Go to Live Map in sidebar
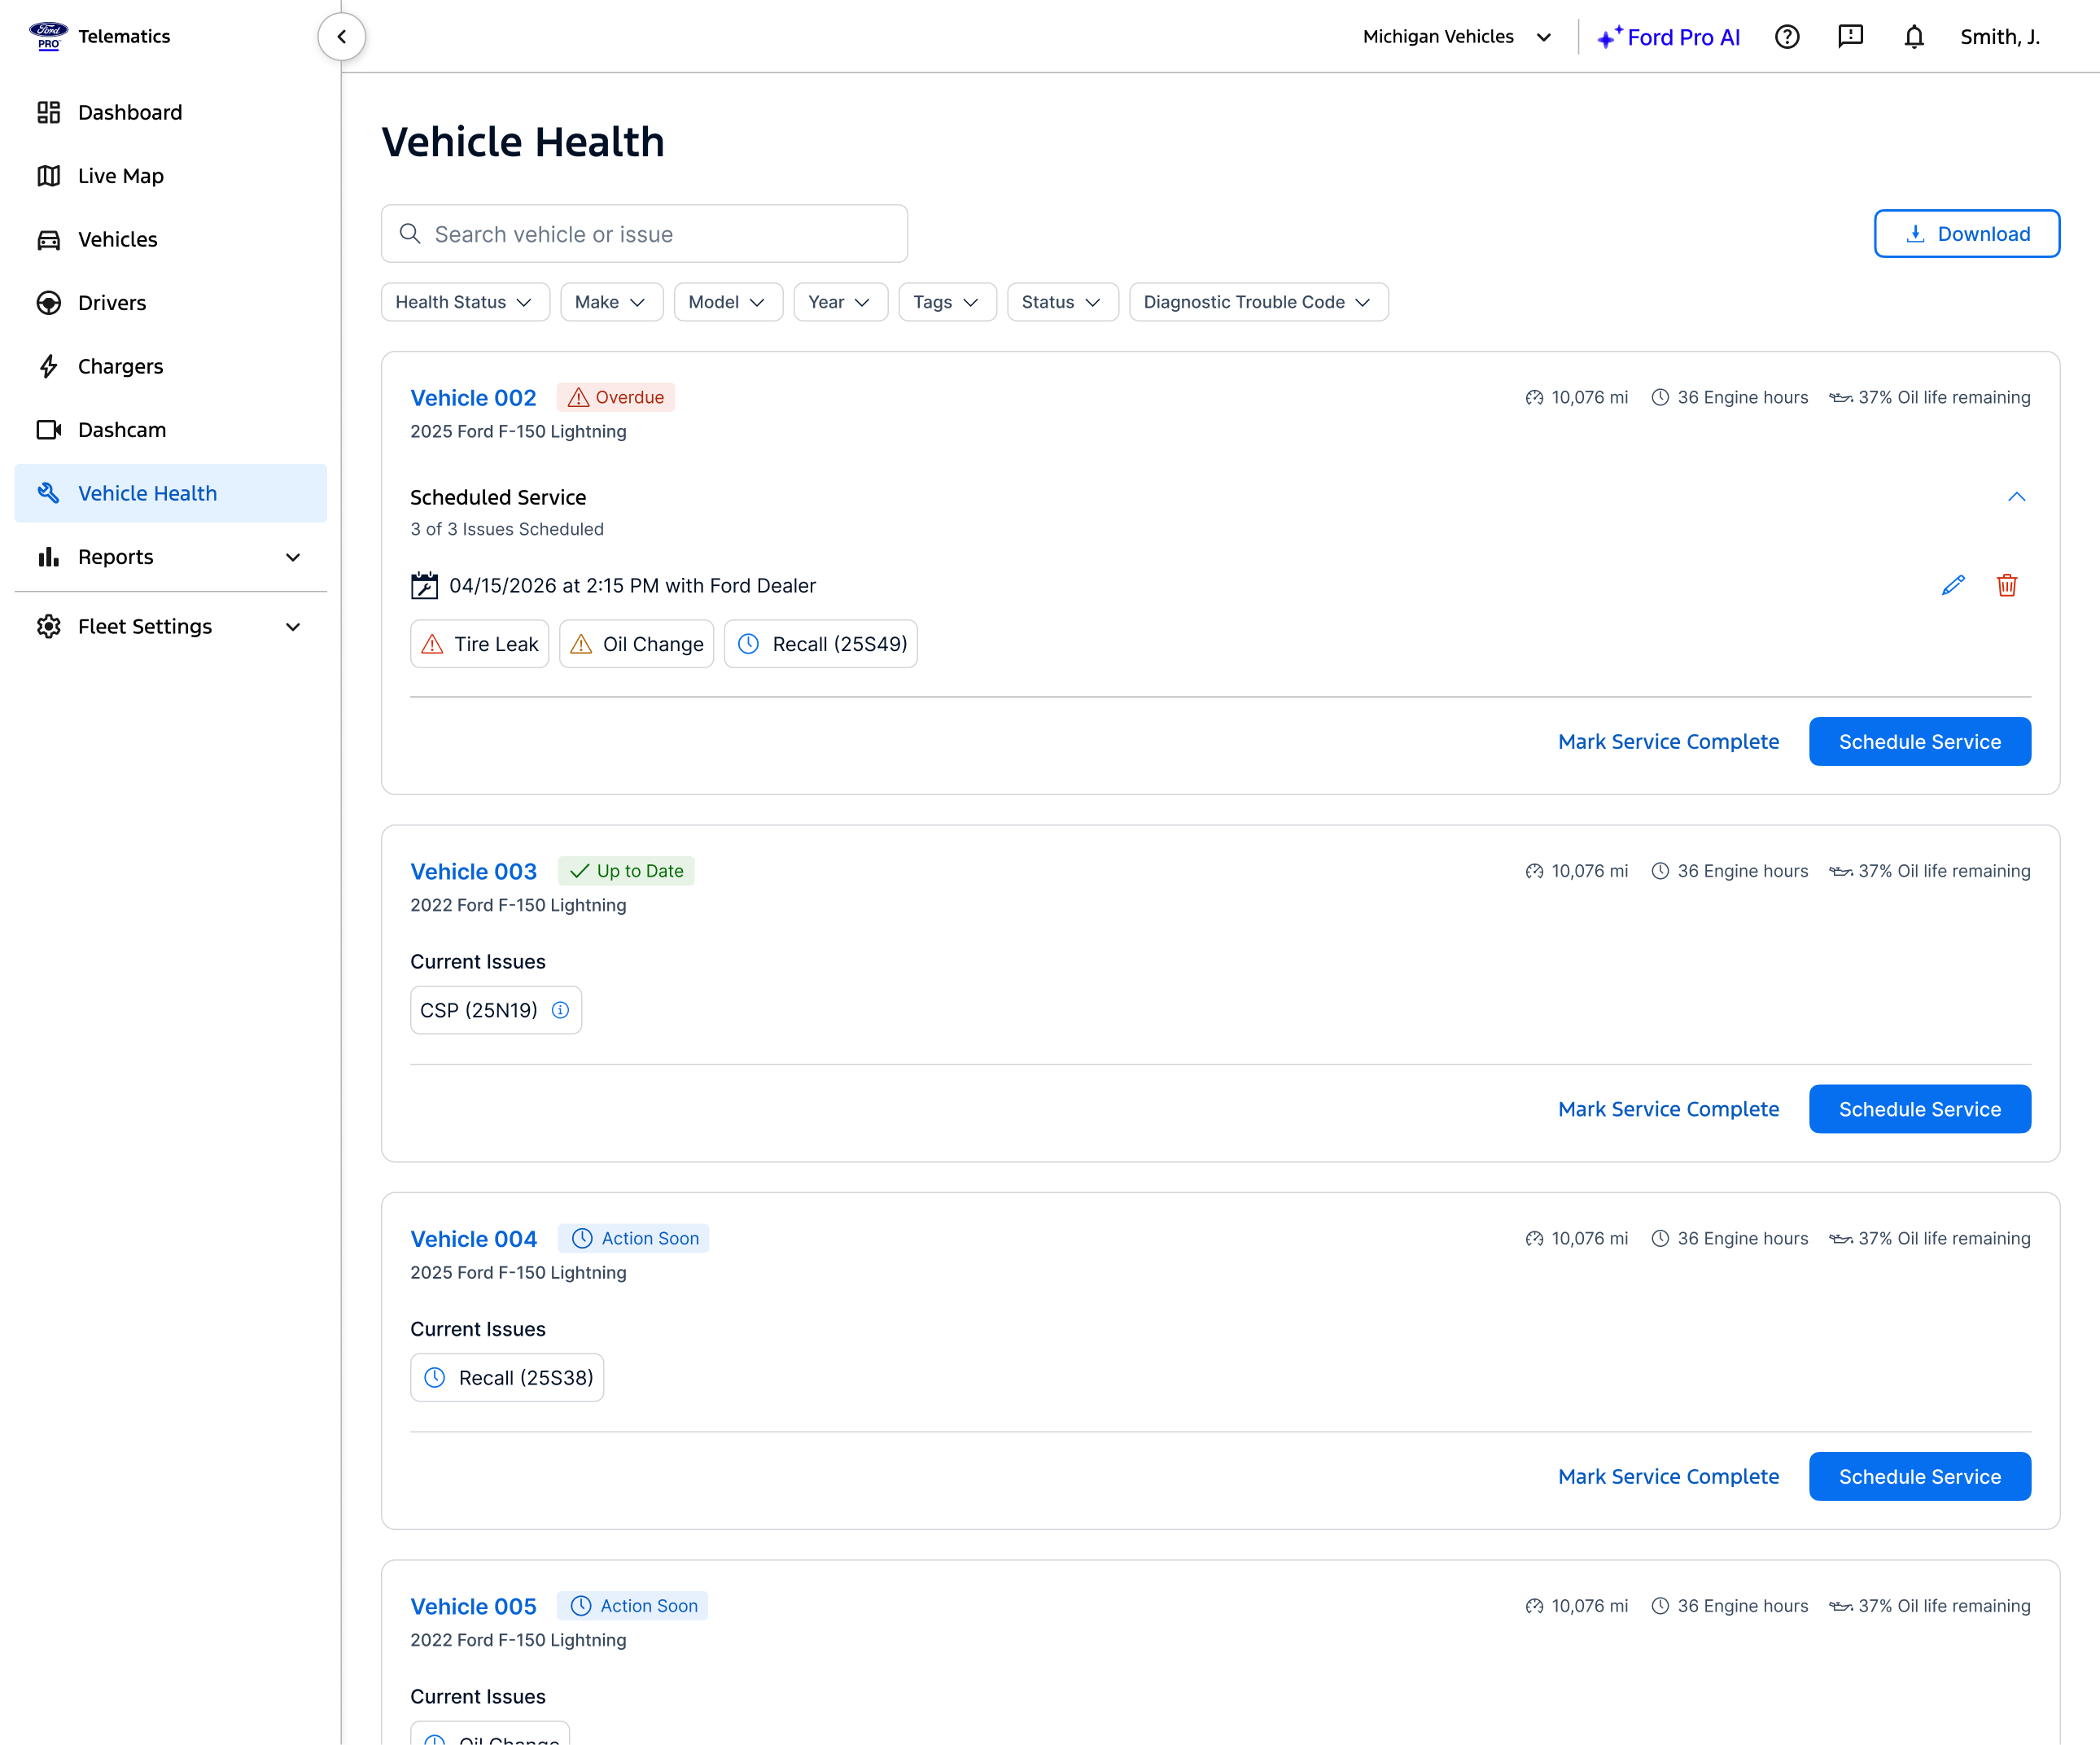The width and height of the screenshot is (2100, 1745). (x=120, y=176)
